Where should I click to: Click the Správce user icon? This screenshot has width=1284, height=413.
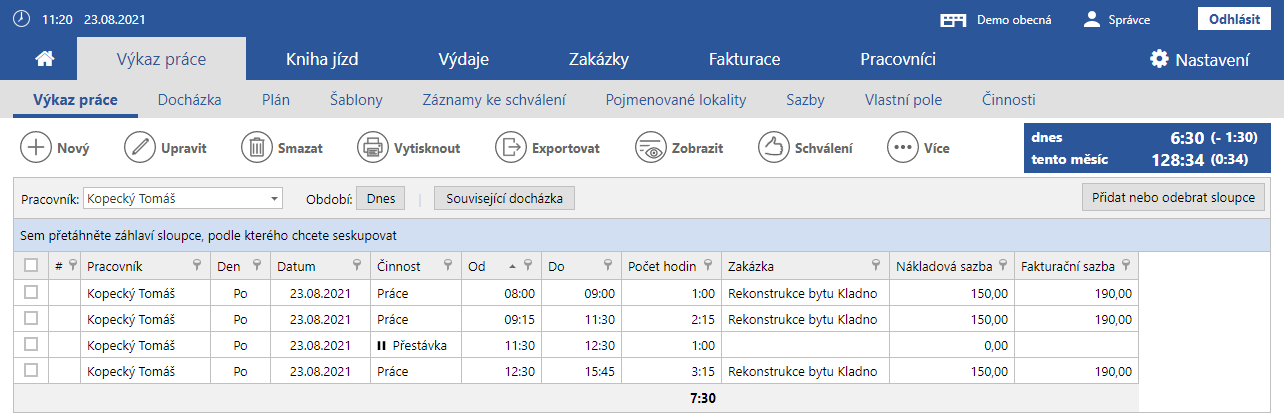click(x=1092, y=19)
